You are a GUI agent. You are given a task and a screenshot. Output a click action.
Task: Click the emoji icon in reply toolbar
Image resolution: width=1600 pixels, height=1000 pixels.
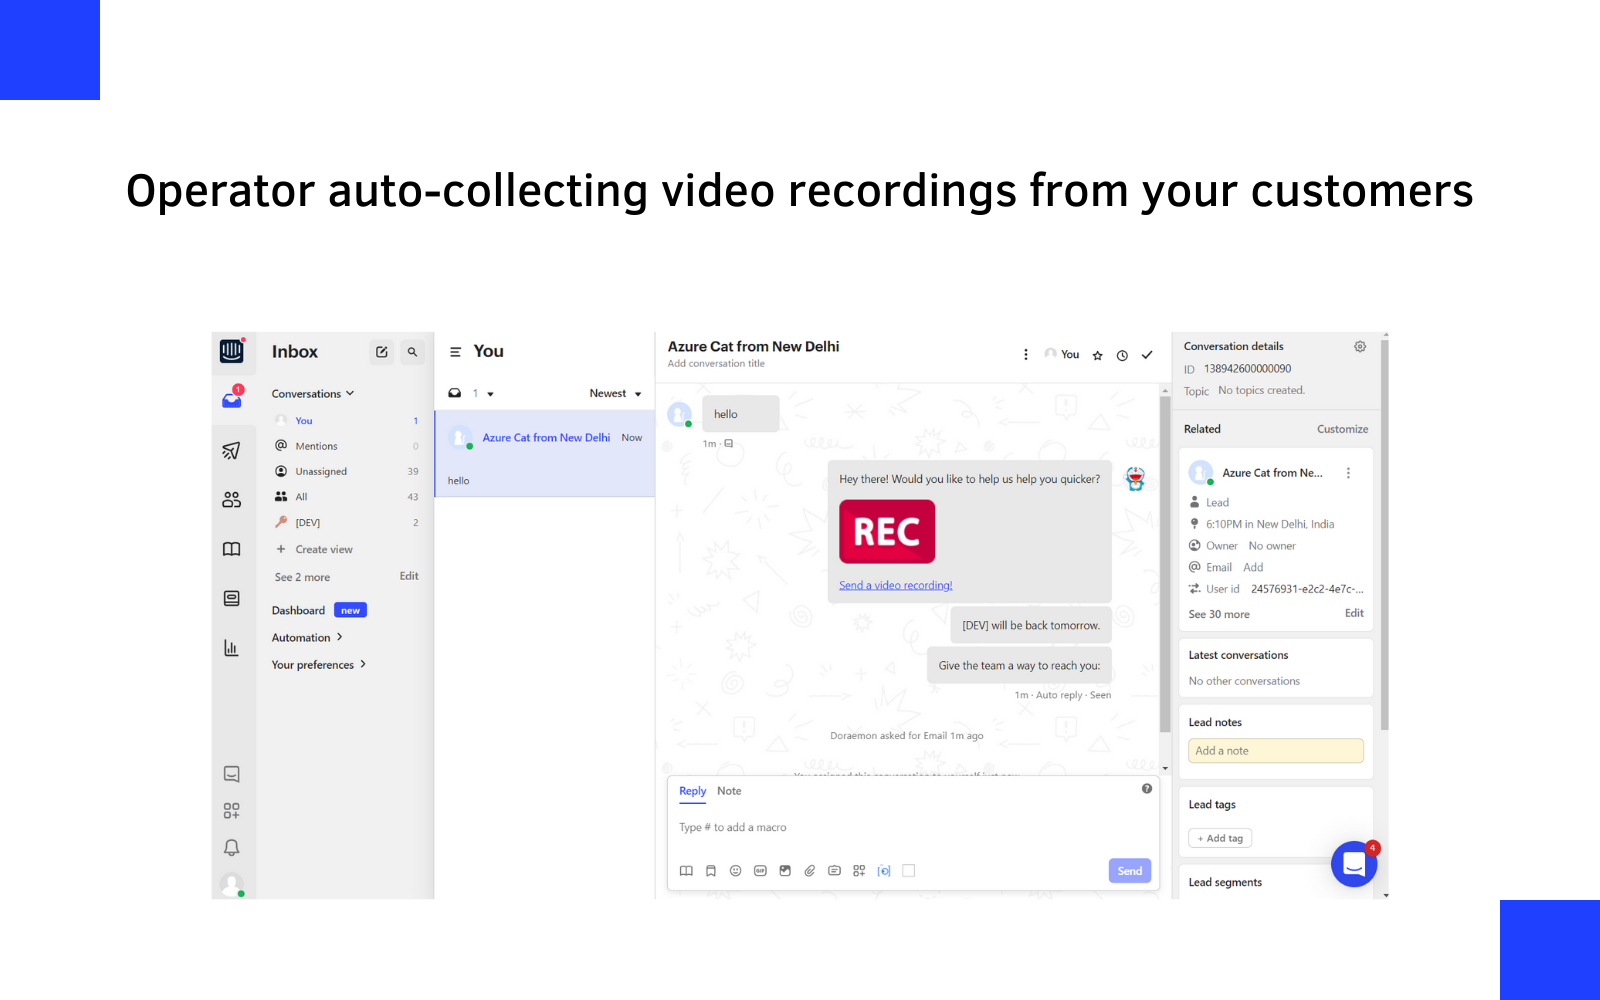click(x=735, y=870)
